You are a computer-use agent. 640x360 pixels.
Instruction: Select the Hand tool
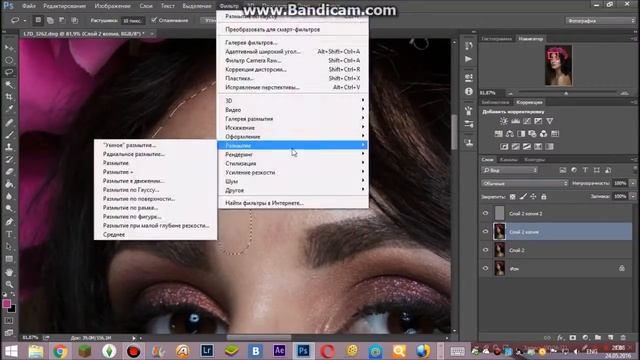pyautogui.click(x=9, y=272)
